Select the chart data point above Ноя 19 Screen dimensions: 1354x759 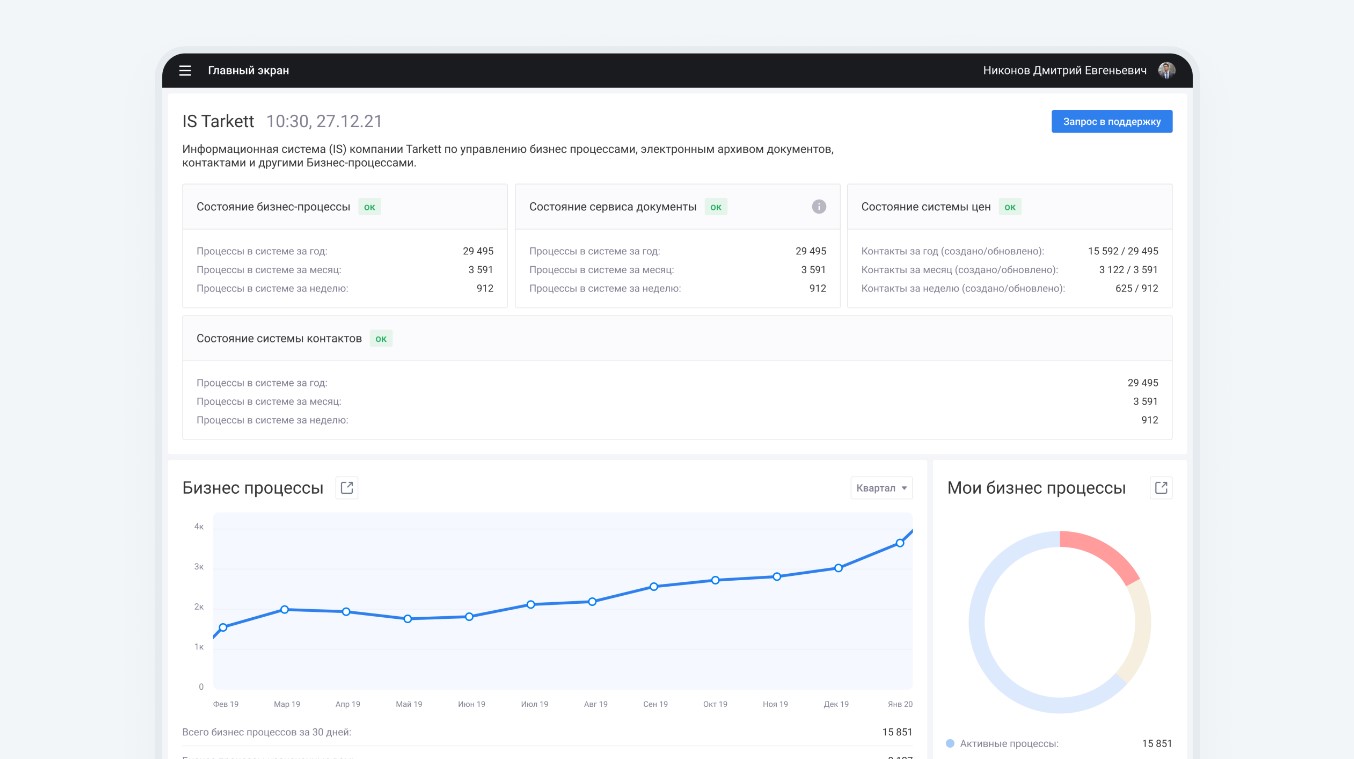pyautogui.click(x=777, y=576)
